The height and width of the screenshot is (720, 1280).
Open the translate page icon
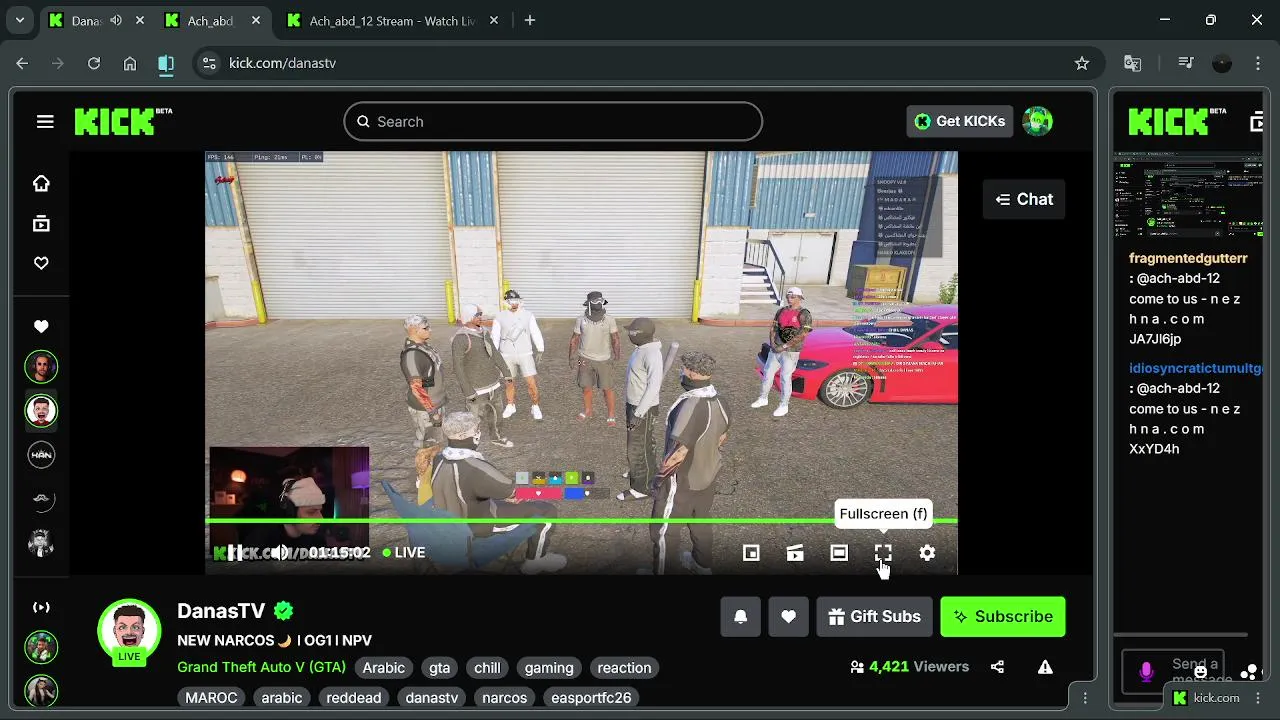[1132, 63]
